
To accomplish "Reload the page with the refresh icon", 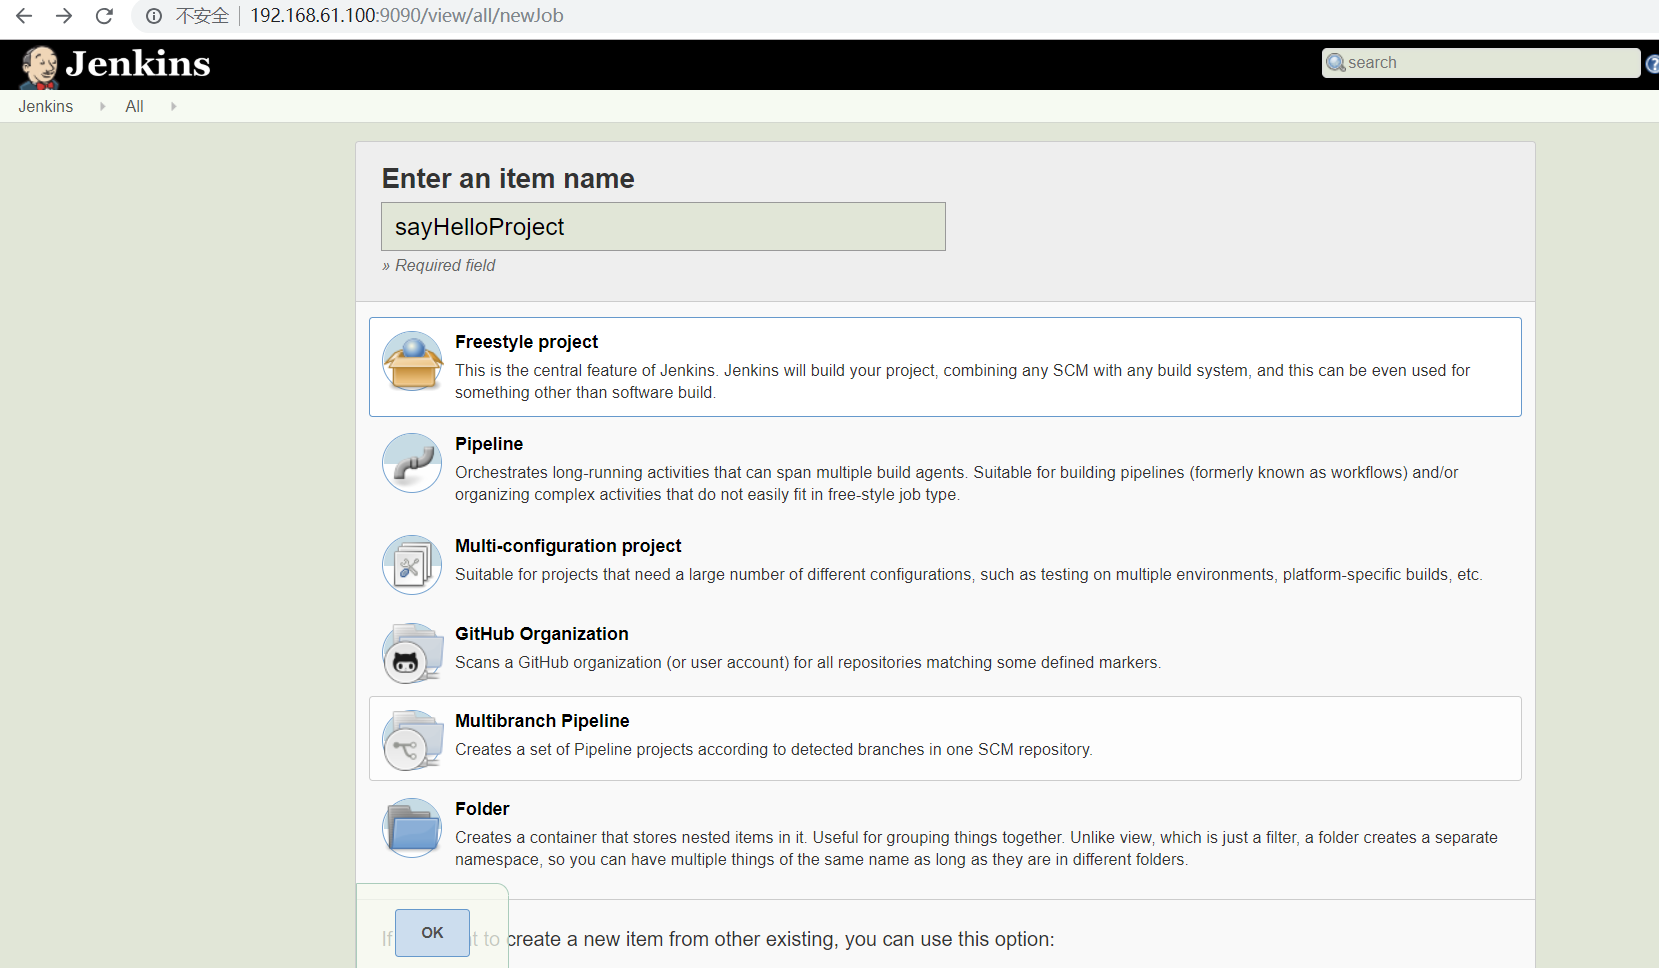I will point(104,16).
